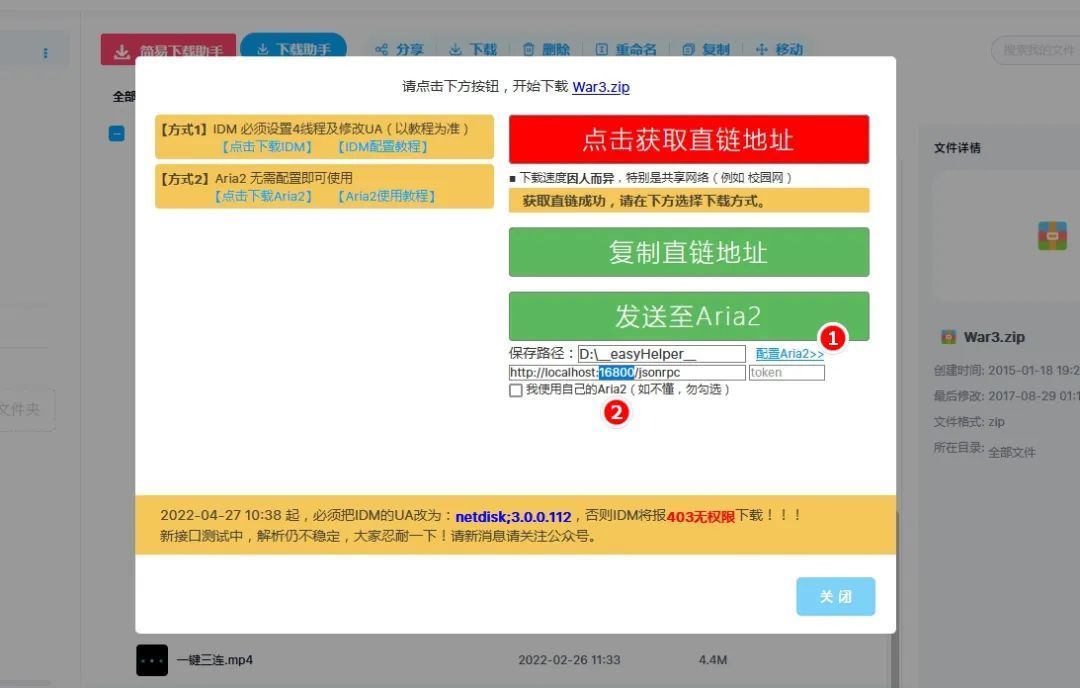This screenshot has width=1080, height=688.
Task: Click the file size 4.4M
Action: click(713, 660)
